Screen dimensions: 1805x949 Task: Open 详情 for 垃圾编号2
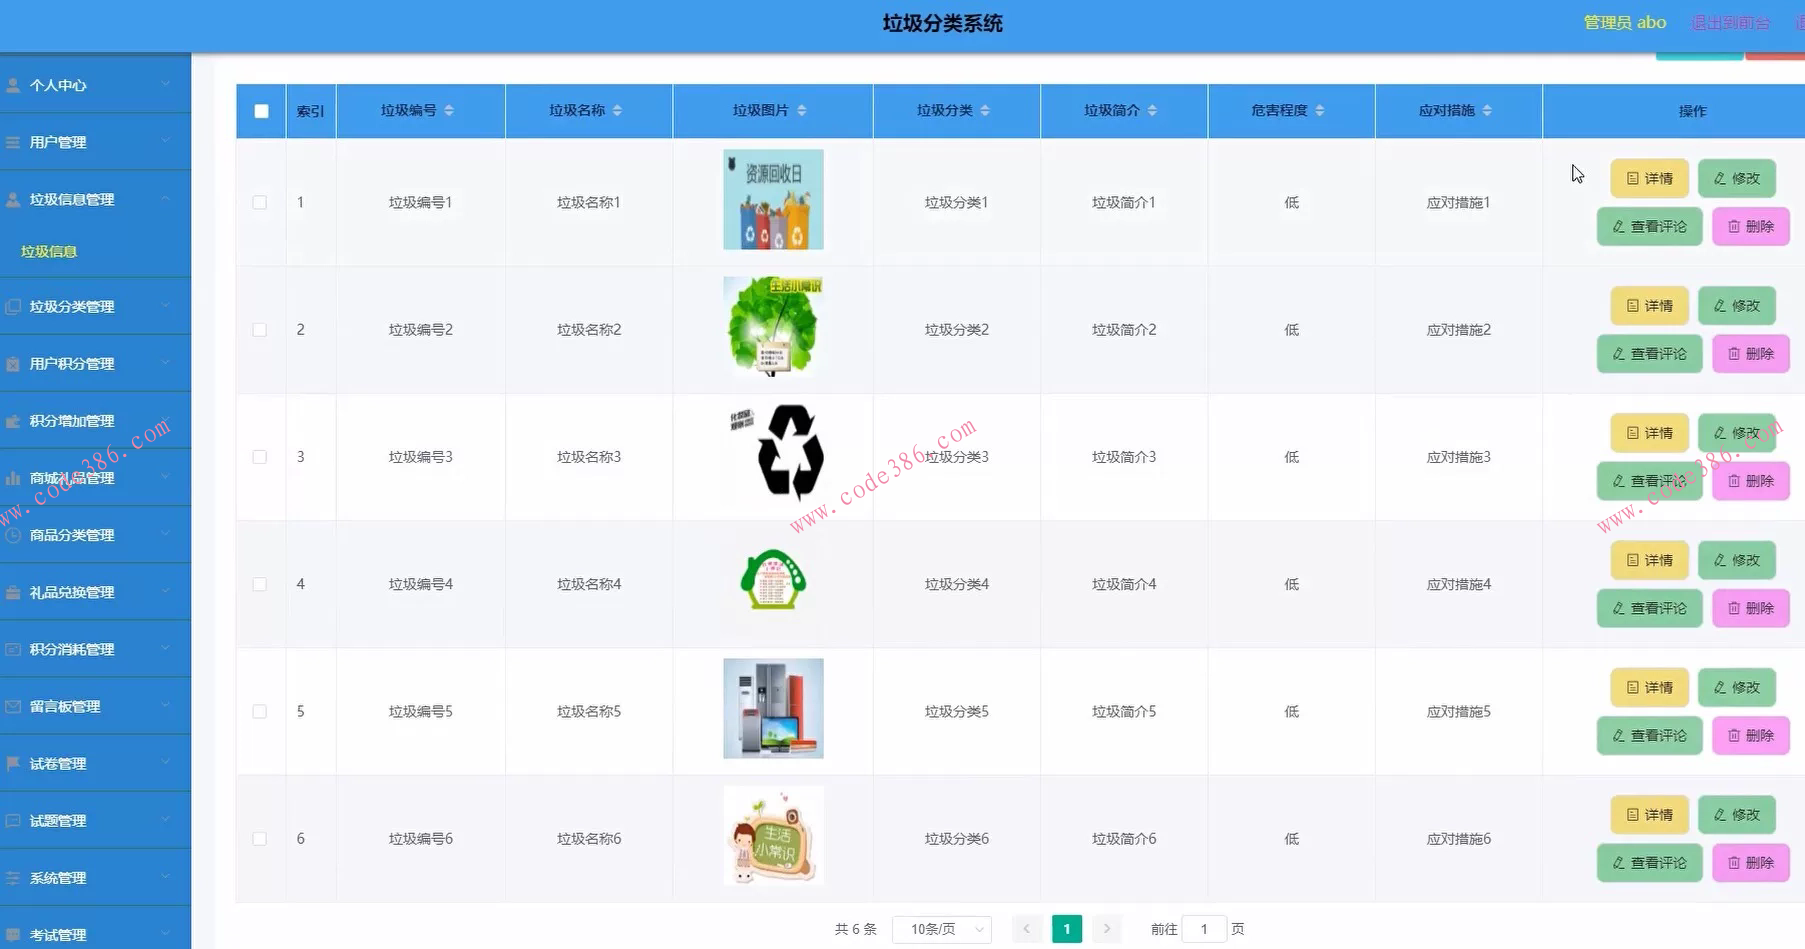tap(1648, 305)
